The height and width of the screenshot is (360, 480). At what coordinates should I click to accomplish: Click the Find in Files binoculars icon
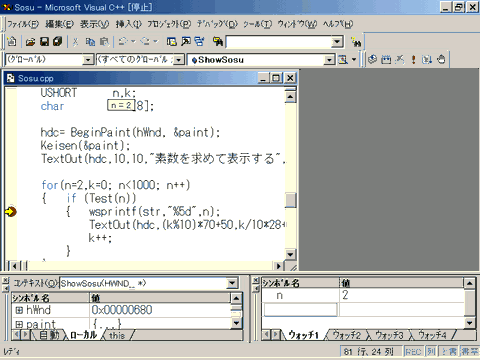[x=218, y=42]
